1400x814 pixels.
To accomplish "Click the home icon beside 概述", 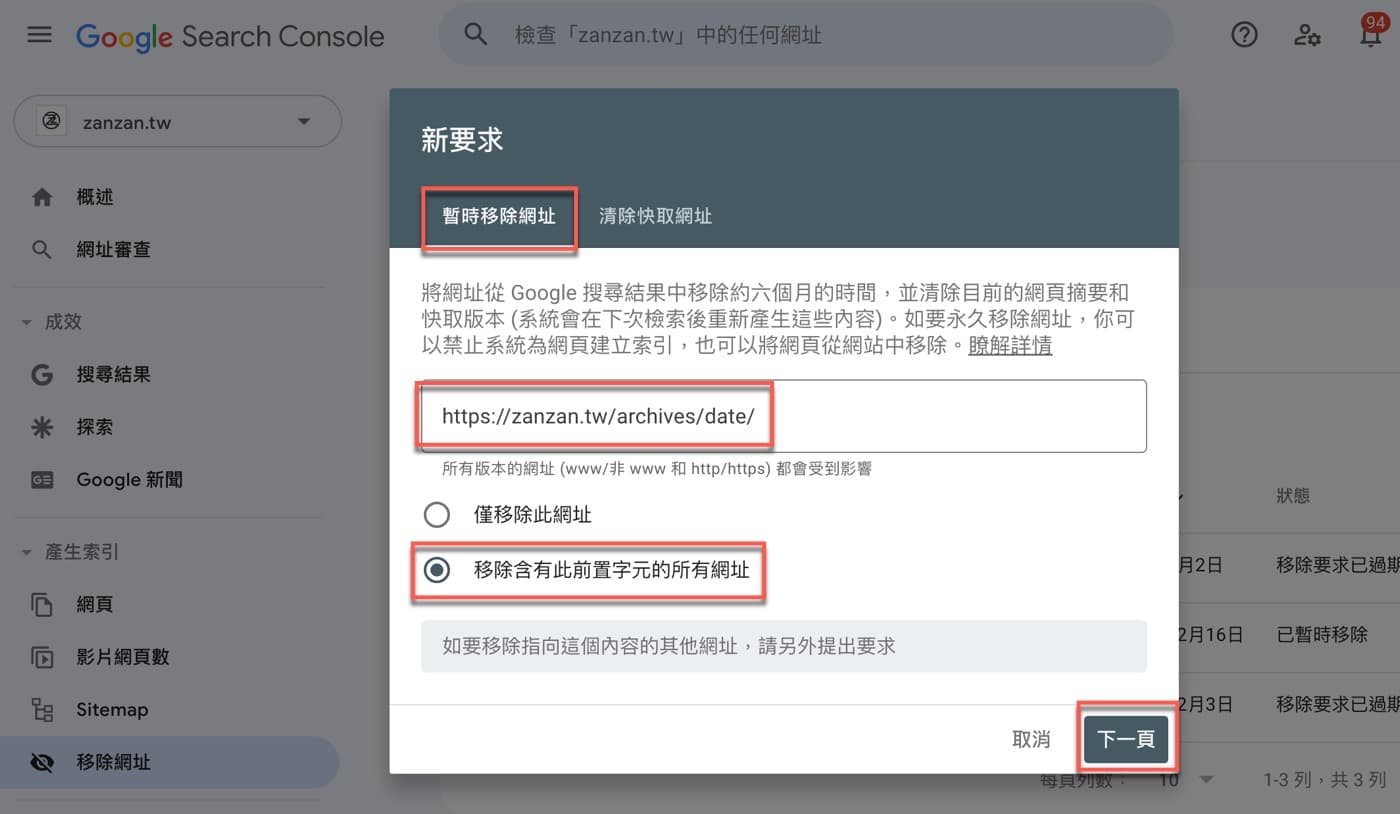I will [42, 198].
